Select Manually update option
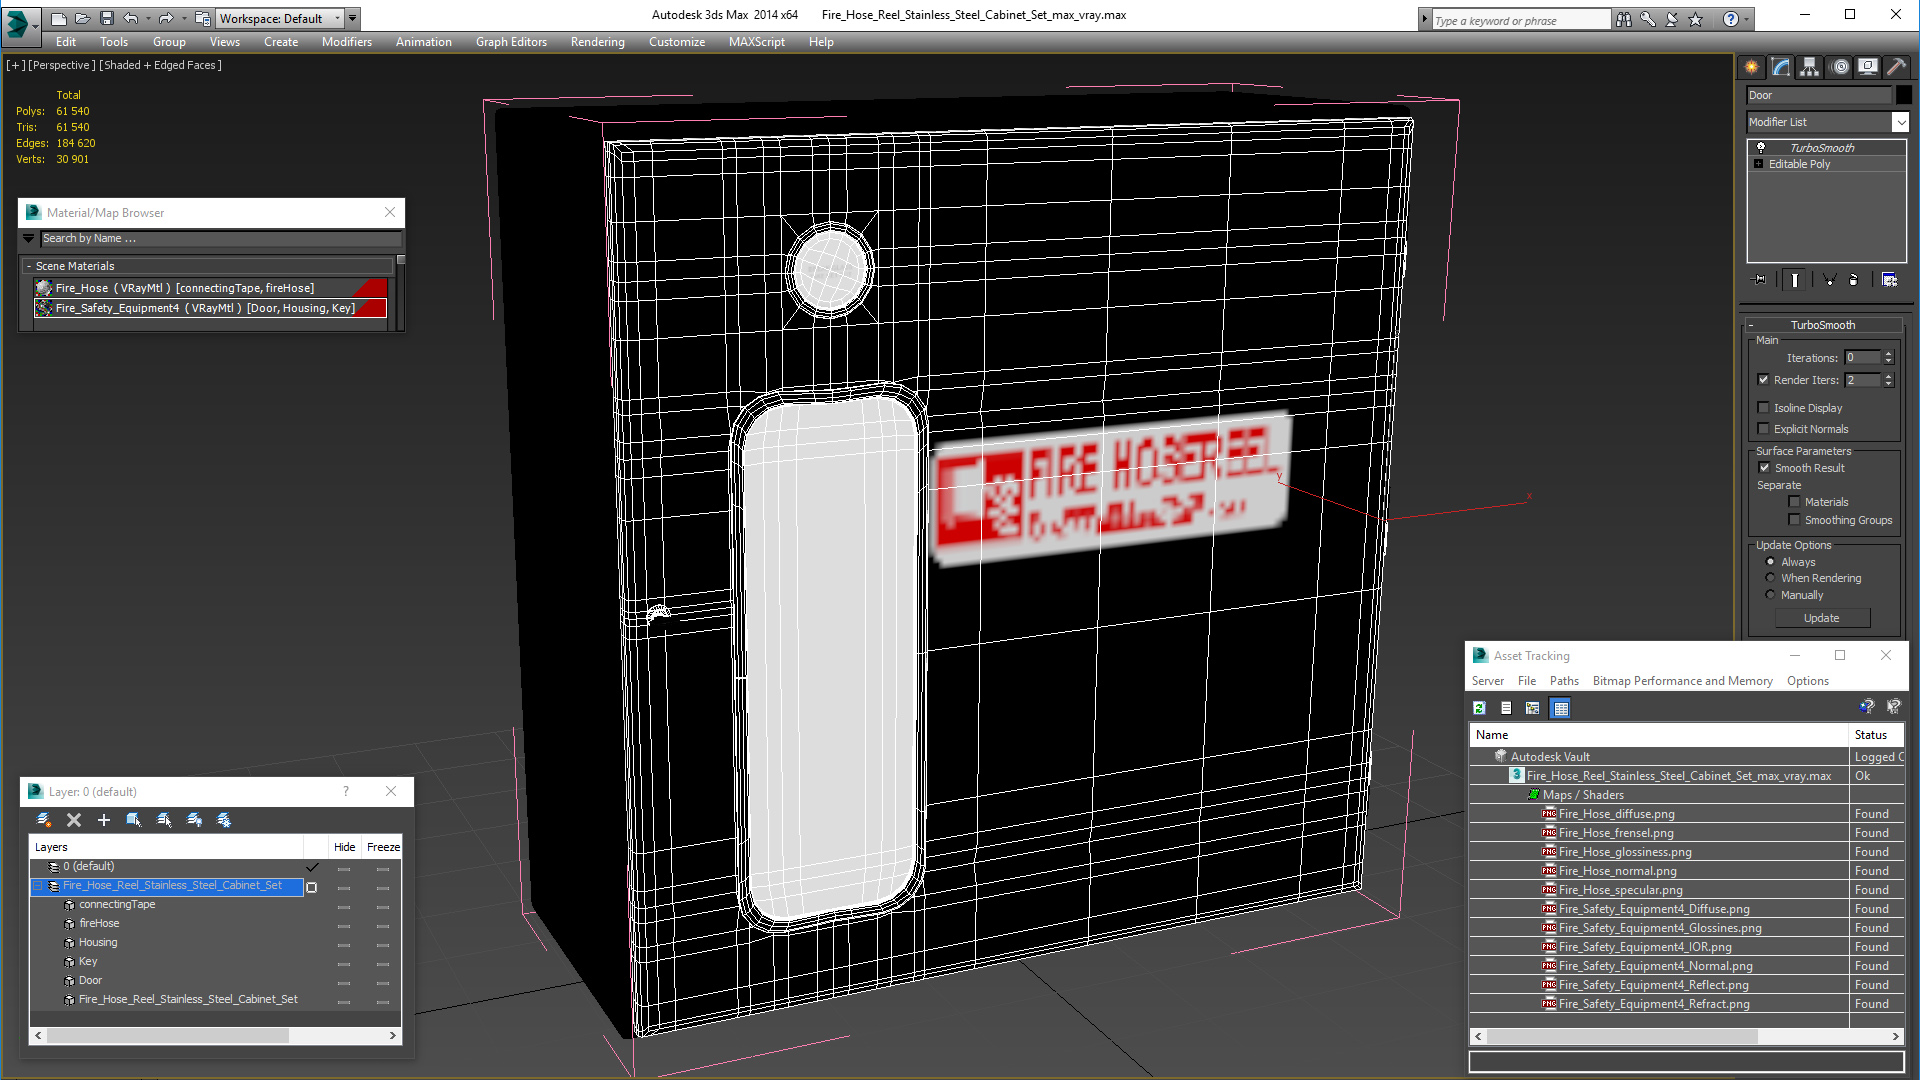 (x=1770, y=595)
